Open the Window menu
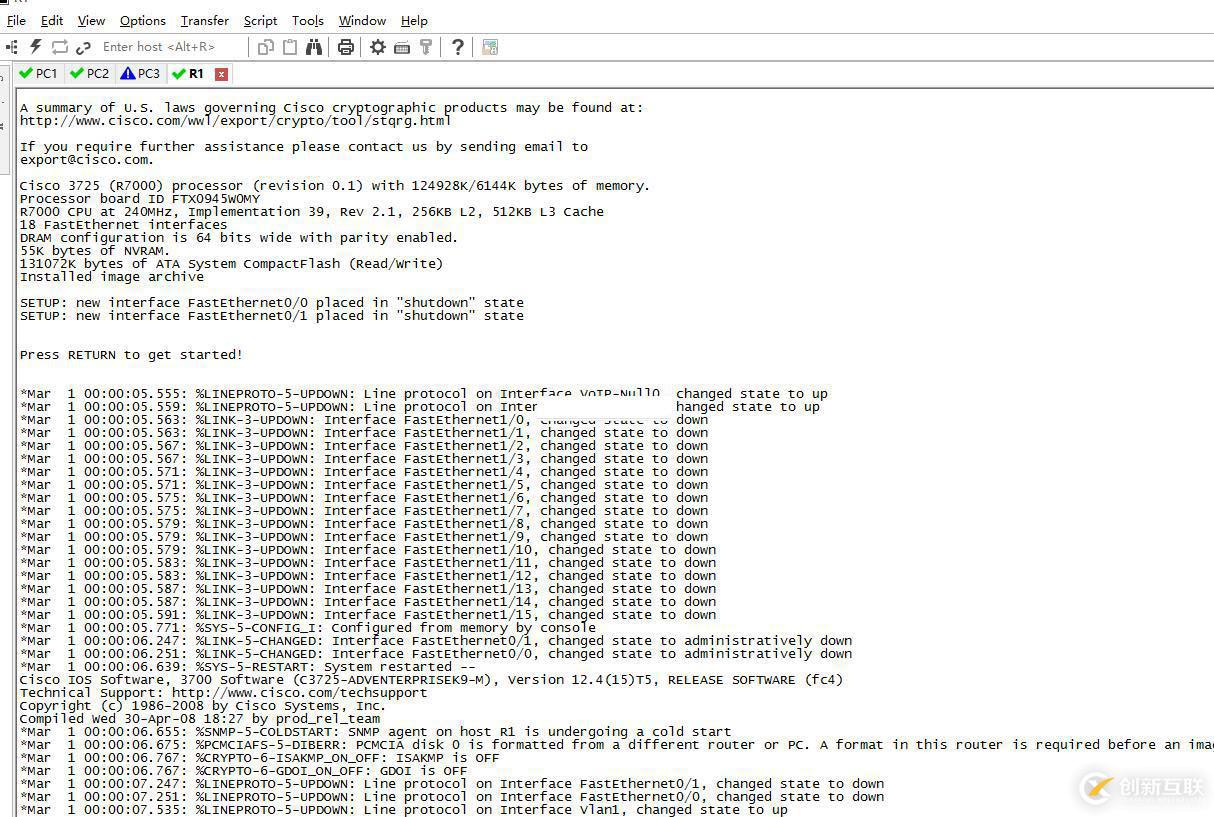The height and width of the screenshot is (817, 1214). pos(362,20)
